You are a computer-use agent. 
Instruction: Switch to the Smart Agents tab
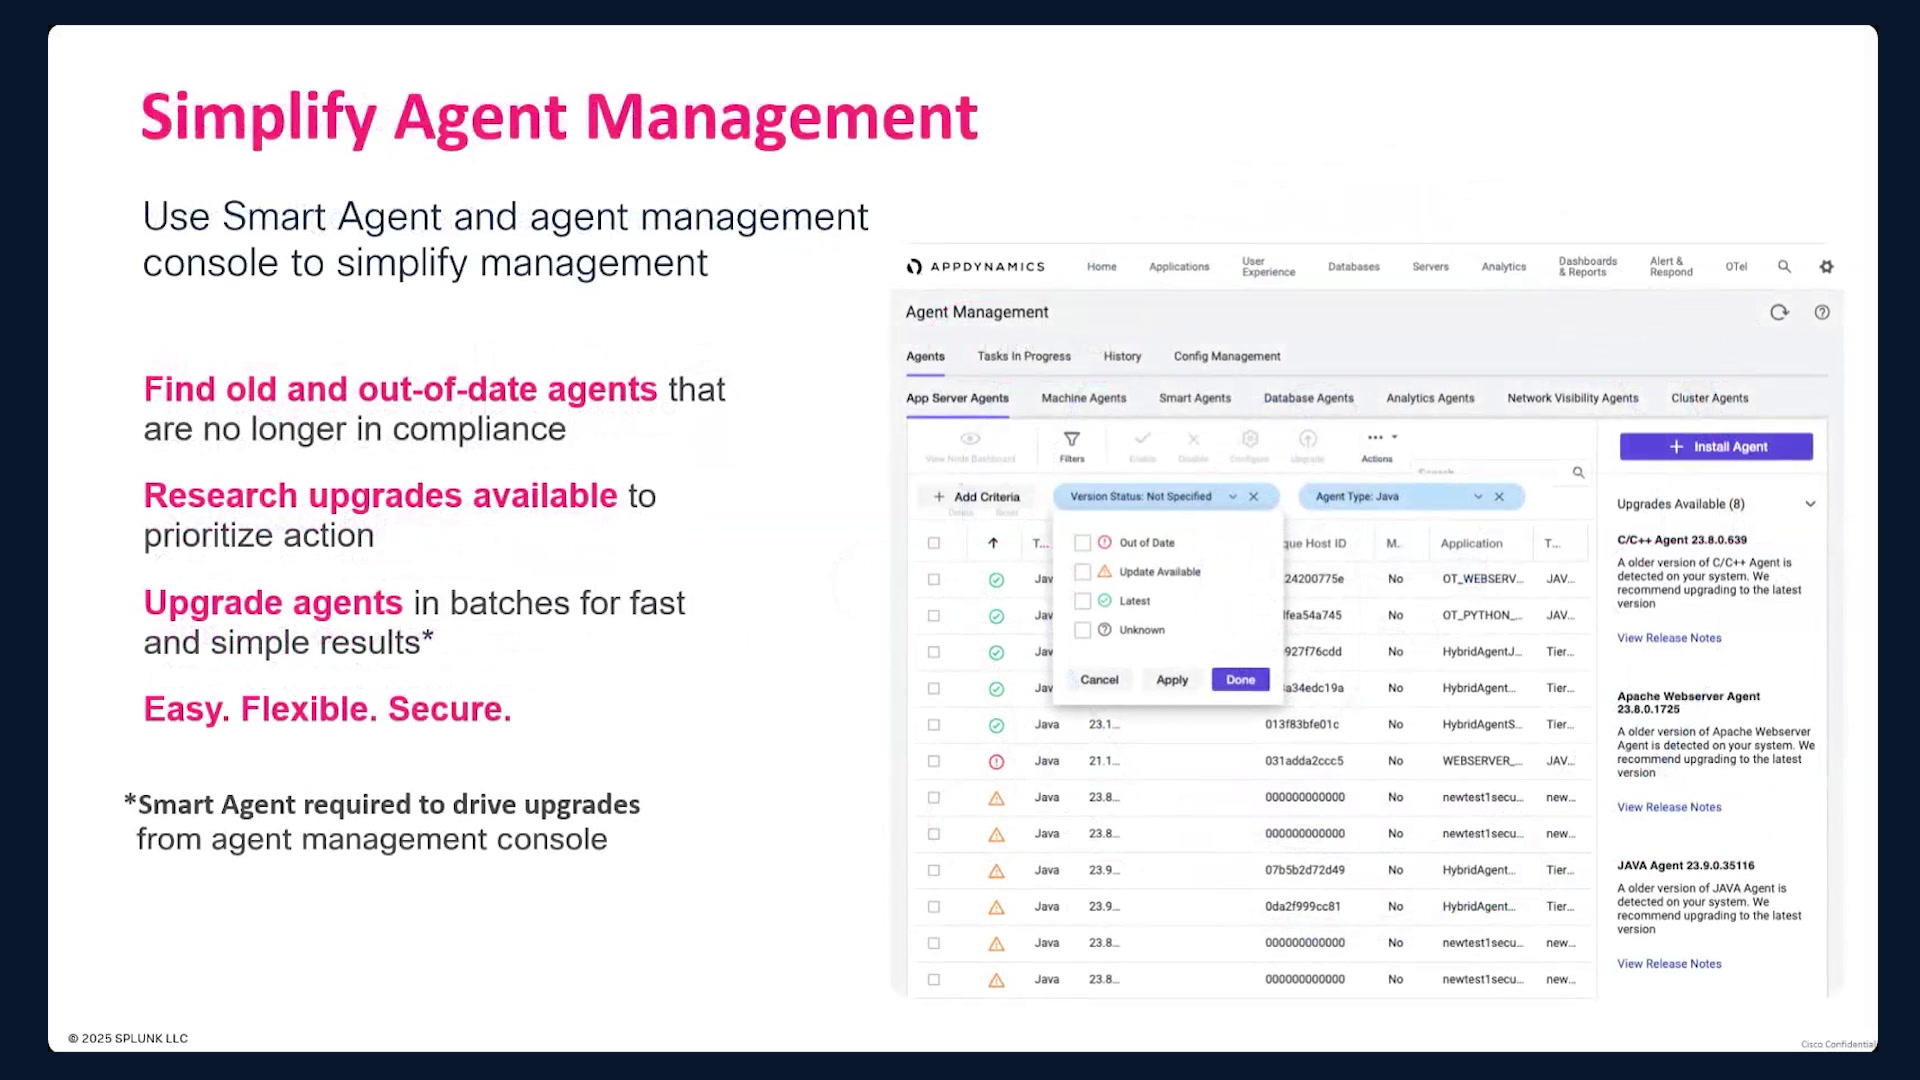[1195, 398]
